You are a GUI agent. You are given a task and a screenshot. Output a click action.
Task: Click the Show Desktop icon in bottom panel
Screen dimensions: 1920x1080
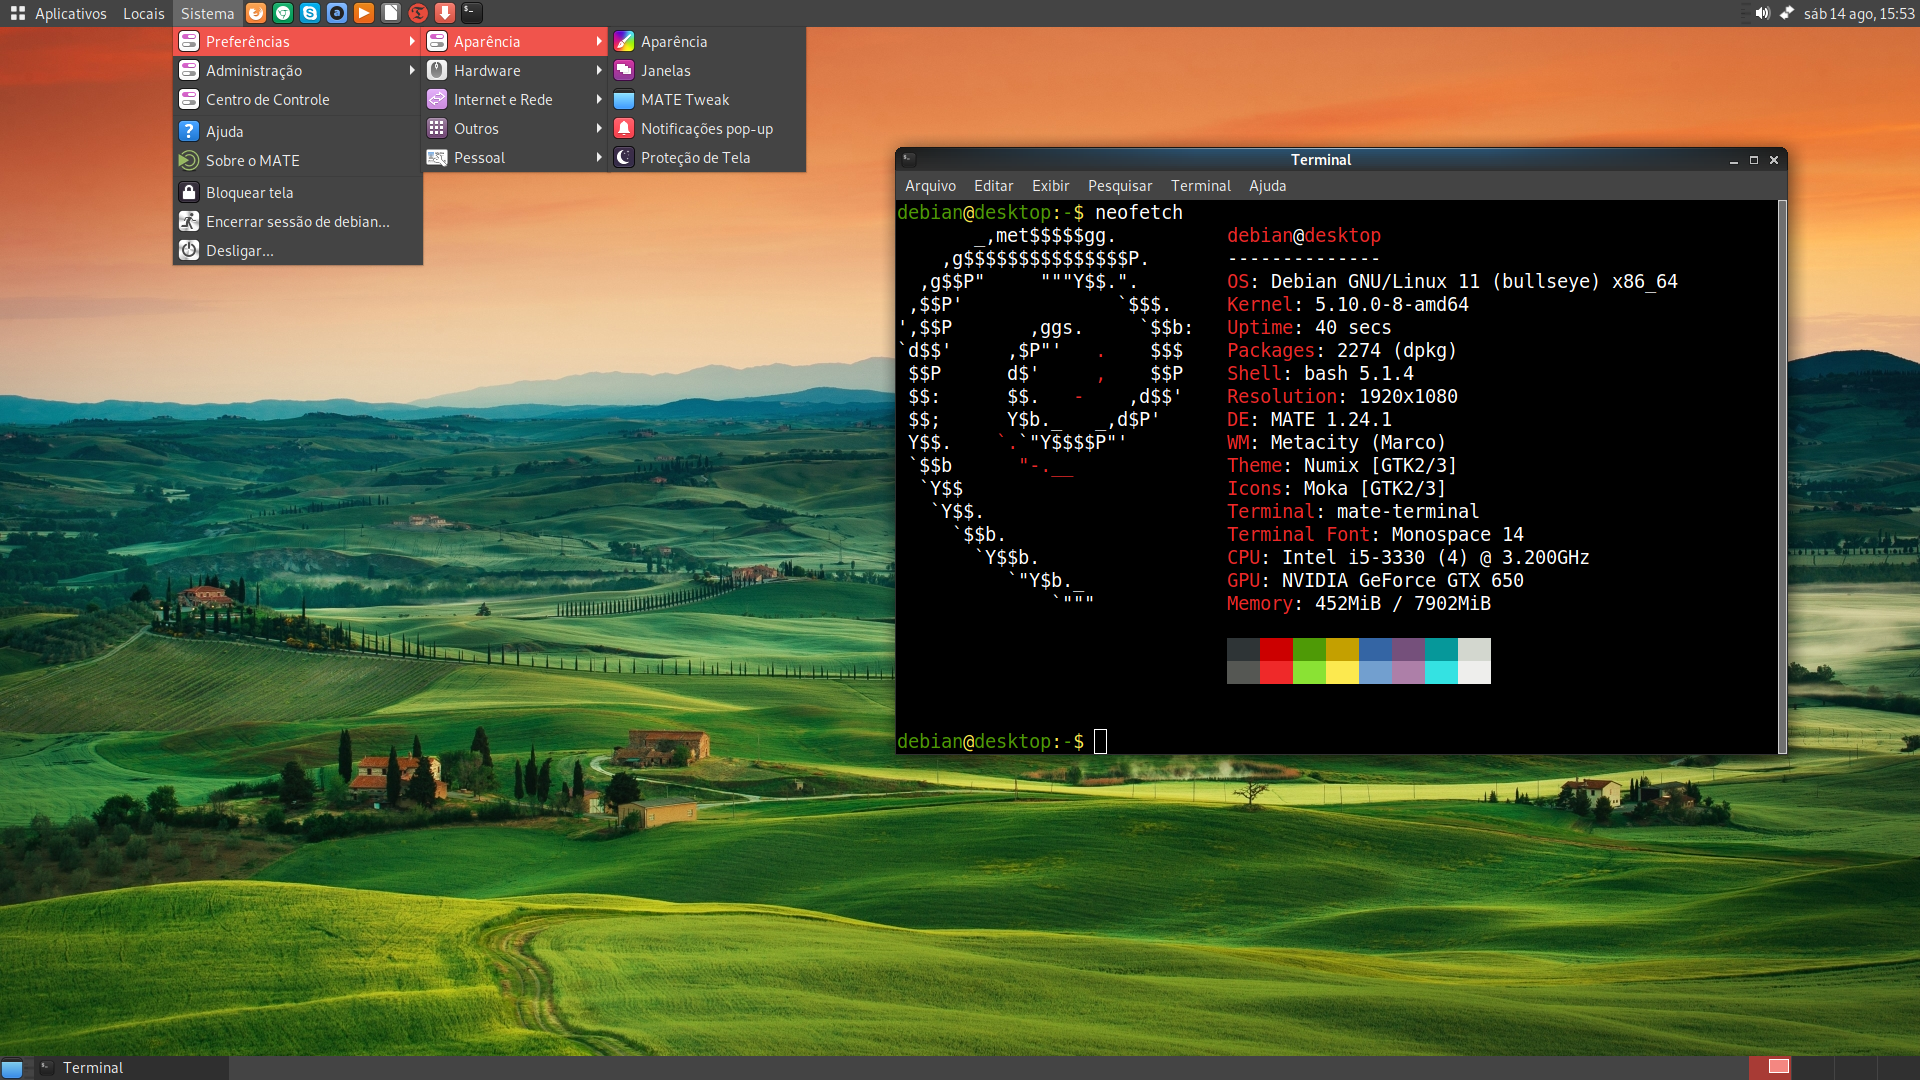pos(12,1068)
